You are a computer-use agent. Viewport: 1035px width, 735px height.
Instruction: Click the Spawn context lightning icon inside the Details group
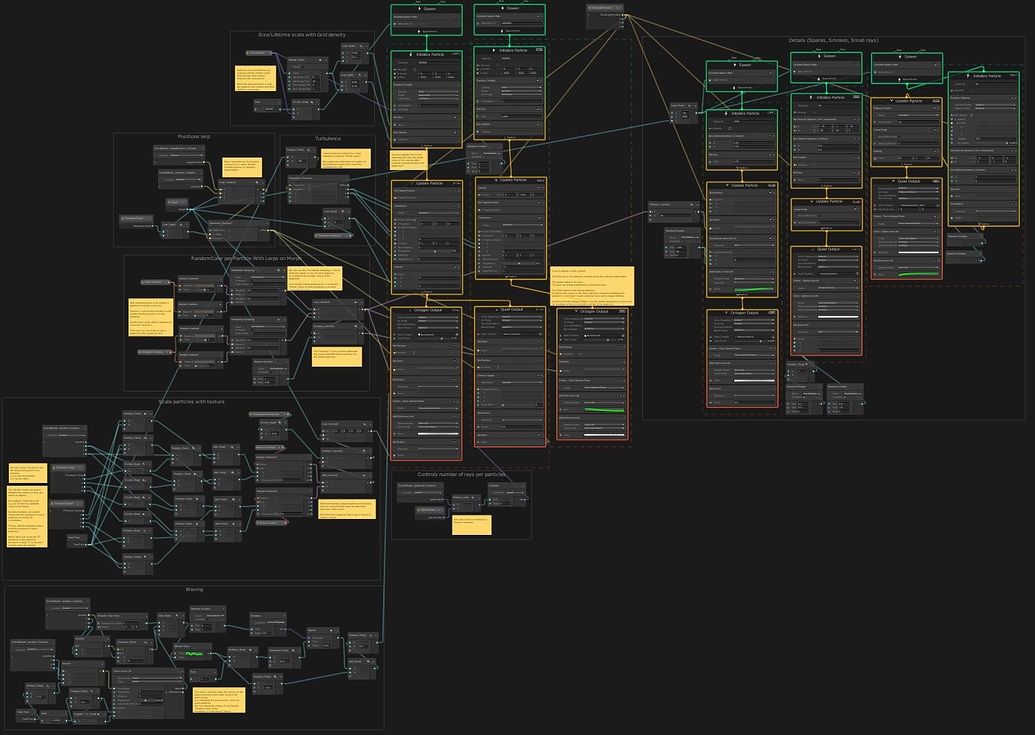(x=734, y=65)
